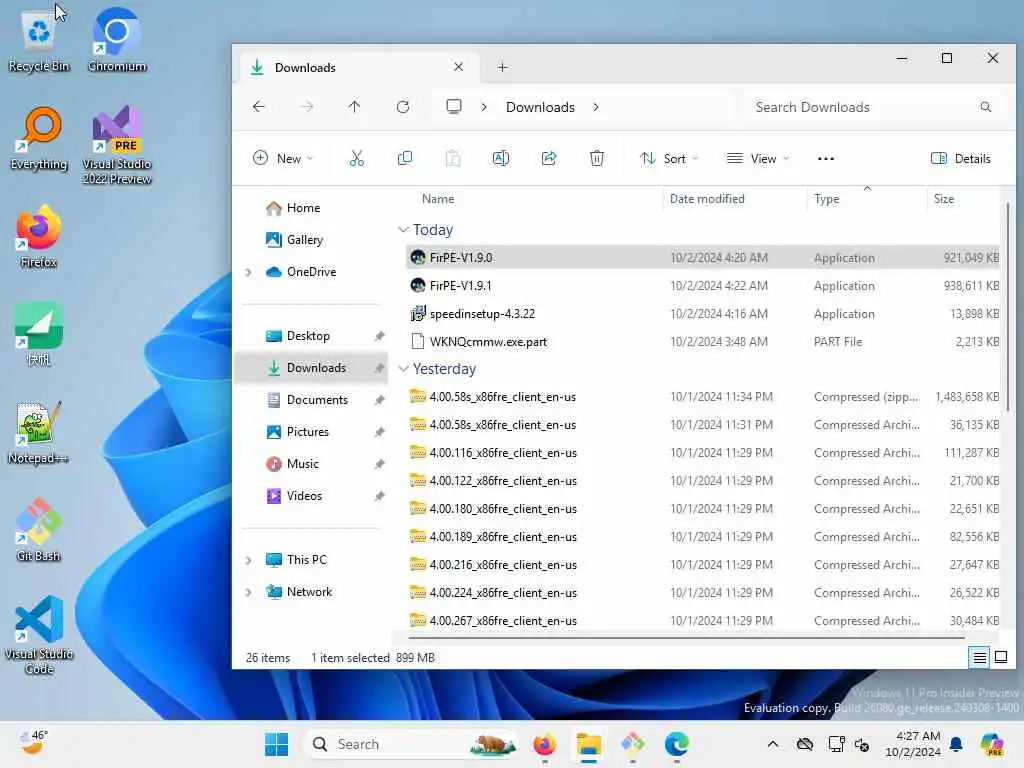The height and width of the screenshot is (768, 1024).
Task: Select the Firefox desktop shortcut
Action: pyautogui.click(x=39, y=236)
